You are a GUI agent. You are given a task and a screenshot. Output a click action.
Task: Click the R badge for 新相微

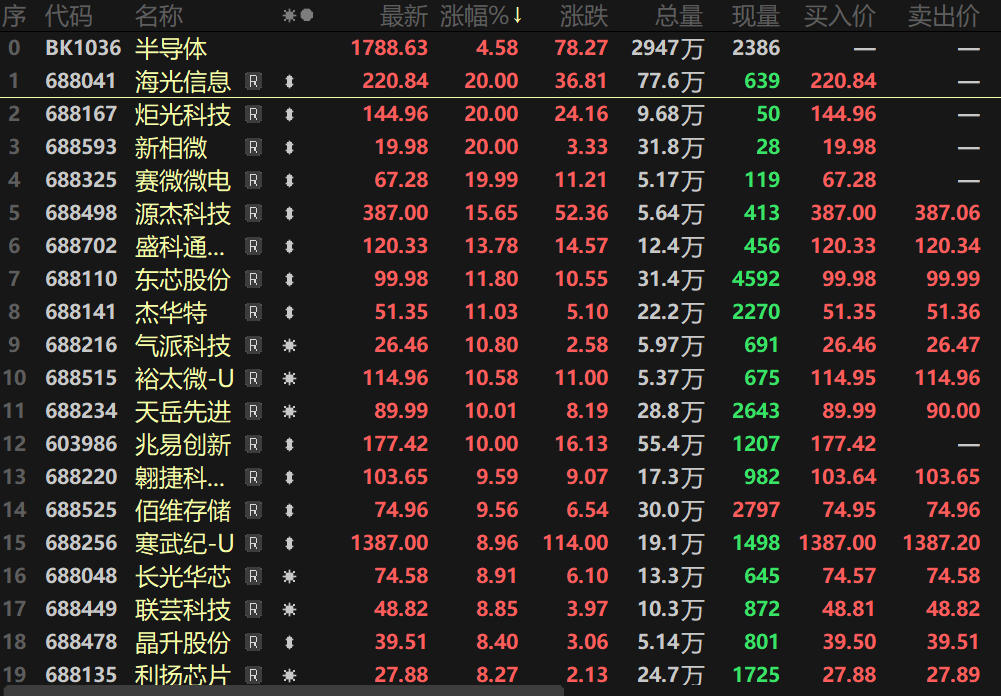(253, 148)
